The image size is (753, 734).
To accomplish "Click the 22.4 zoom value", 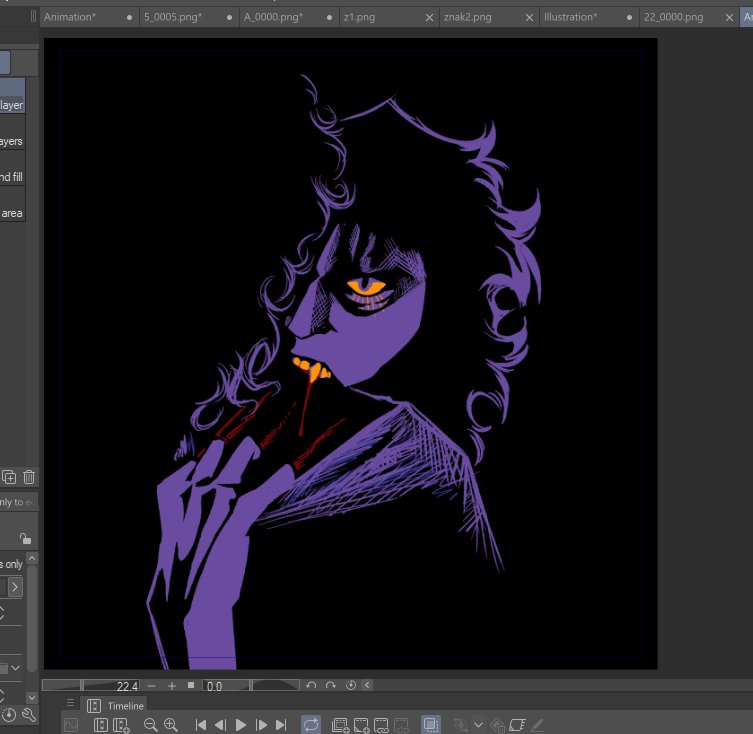I will coord(127,686).
